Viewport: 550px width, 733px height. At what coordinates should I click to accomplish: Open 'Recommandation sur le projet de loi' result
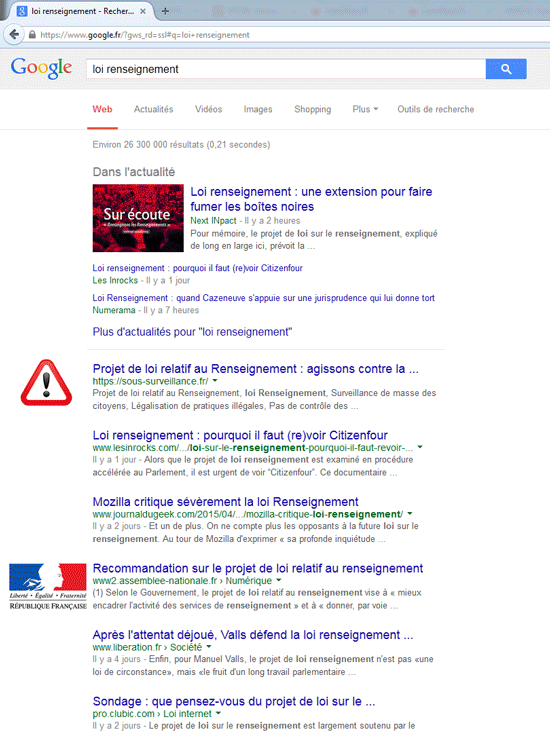point(258,568)
